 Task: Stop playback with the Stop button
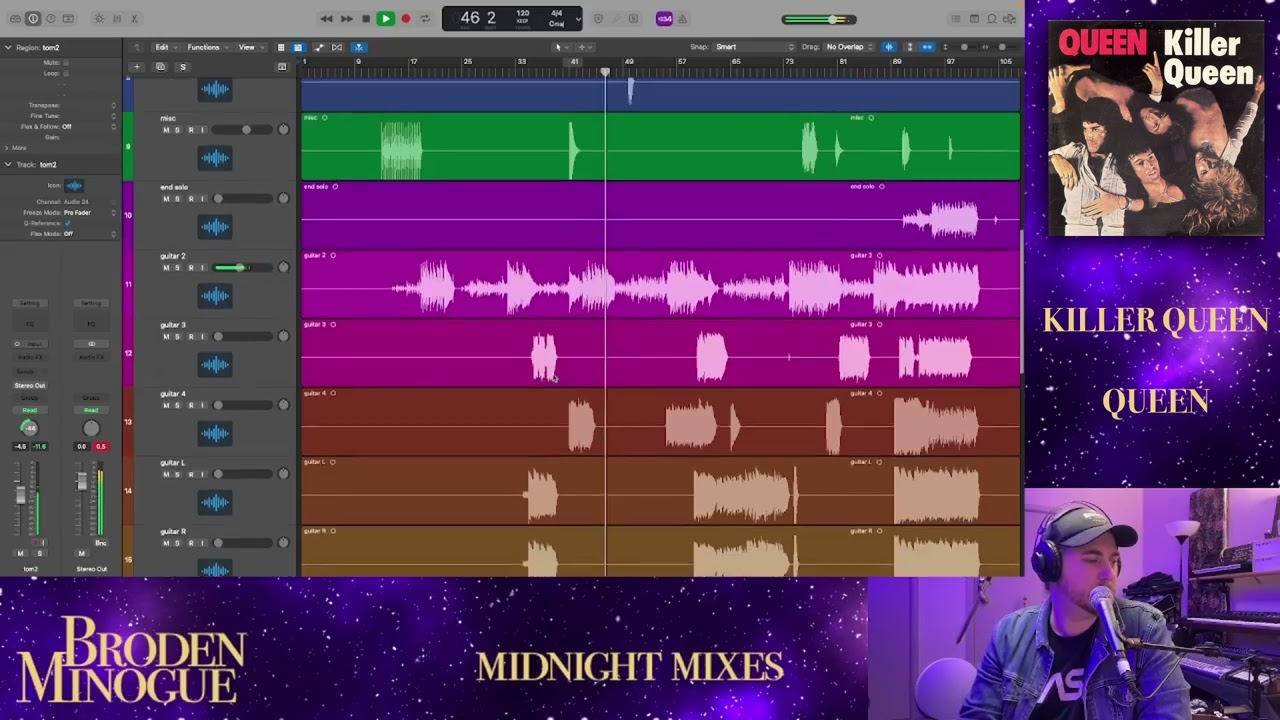pyautogui.click(x=366, y=18)
